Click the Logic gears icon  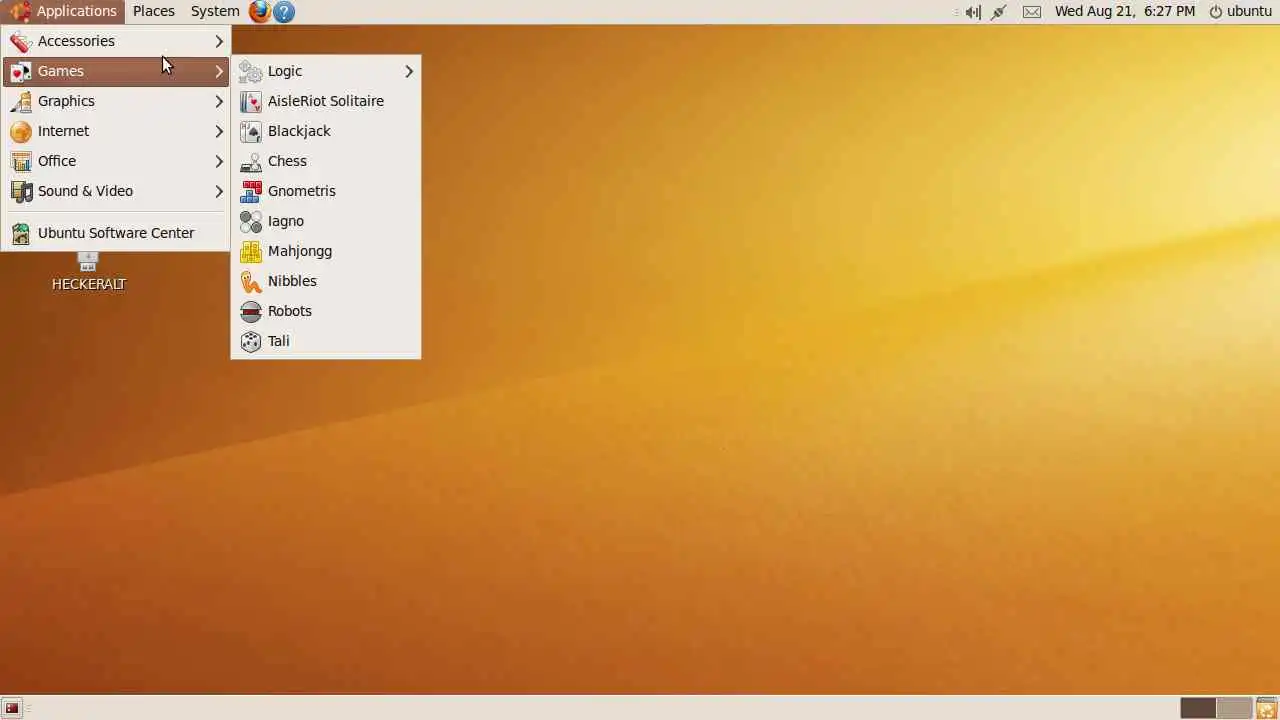(251, 71)
